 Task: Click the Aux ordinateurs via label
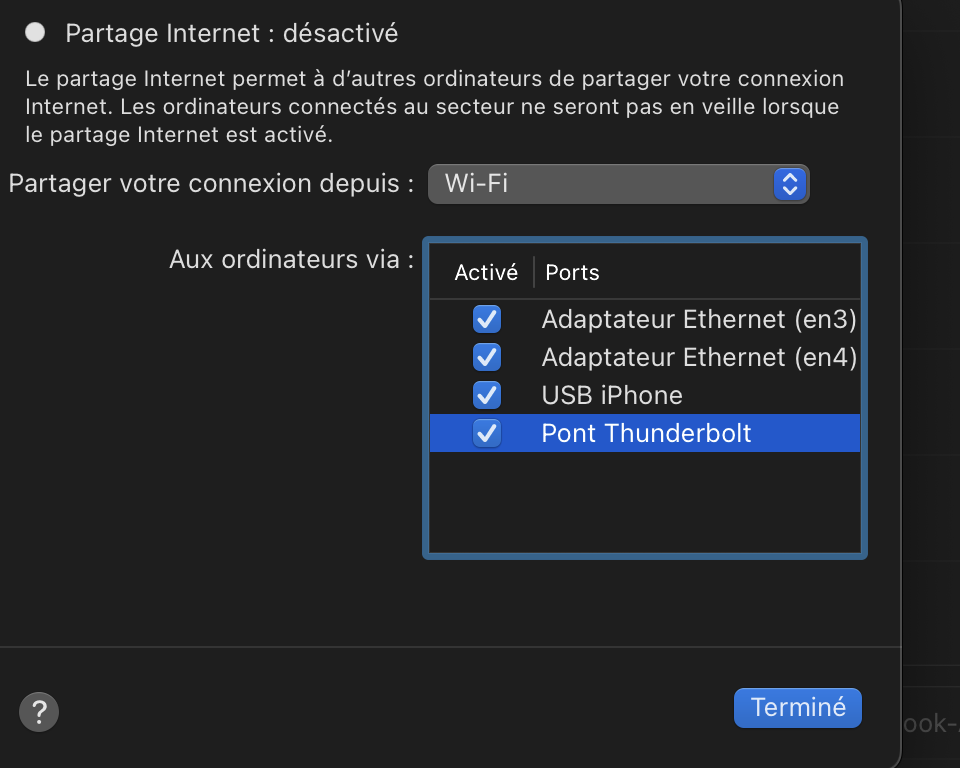(x=291, y=260)
